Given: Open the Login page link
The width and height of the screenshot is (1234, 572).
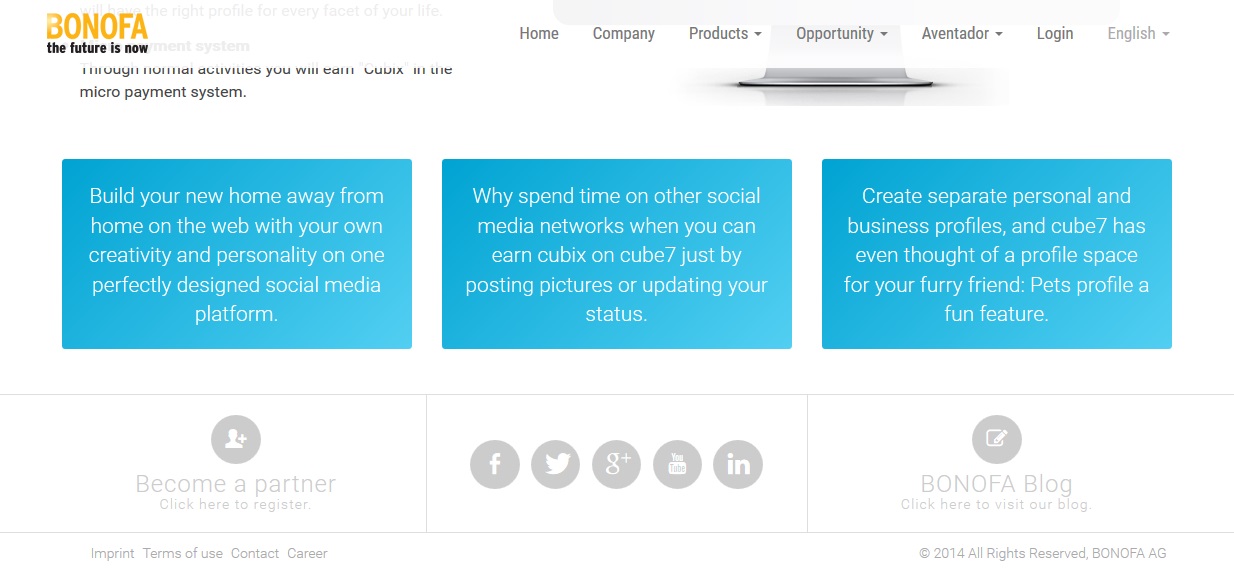Looking at the screenshot, I should [x=1055, y=33].
